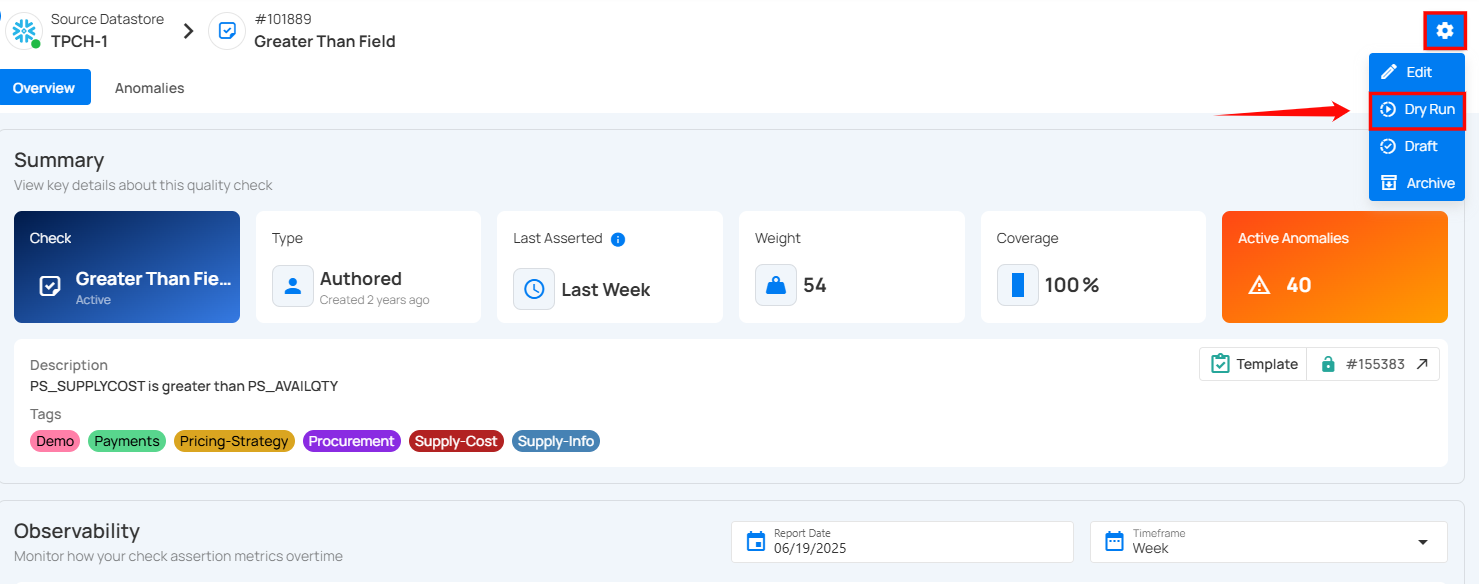Click the Procurement tag
The image size is (1479, 584).
click(x=352, y=441)
